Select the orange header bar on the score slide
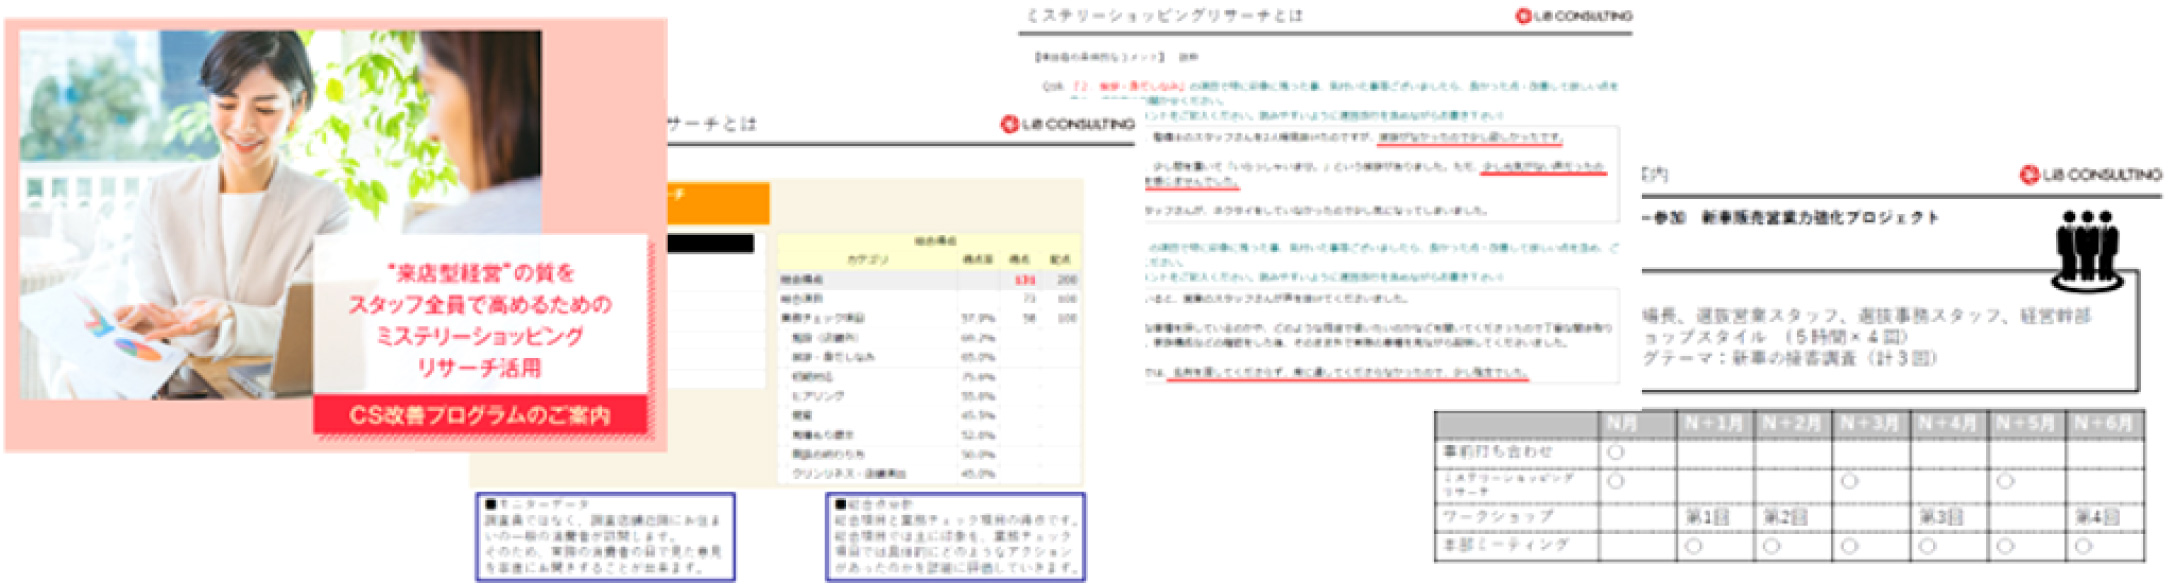This screenshot has width=2168, height=588. click(x=718, y=203)
